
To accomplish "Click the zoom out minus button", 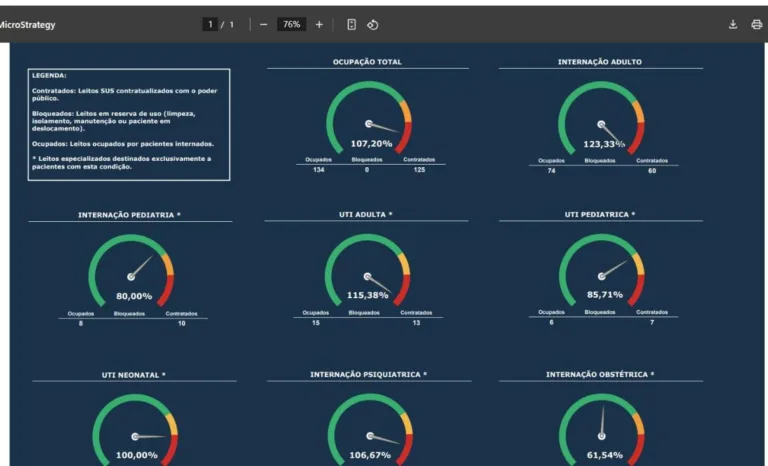I will click(x=263, y=24).
